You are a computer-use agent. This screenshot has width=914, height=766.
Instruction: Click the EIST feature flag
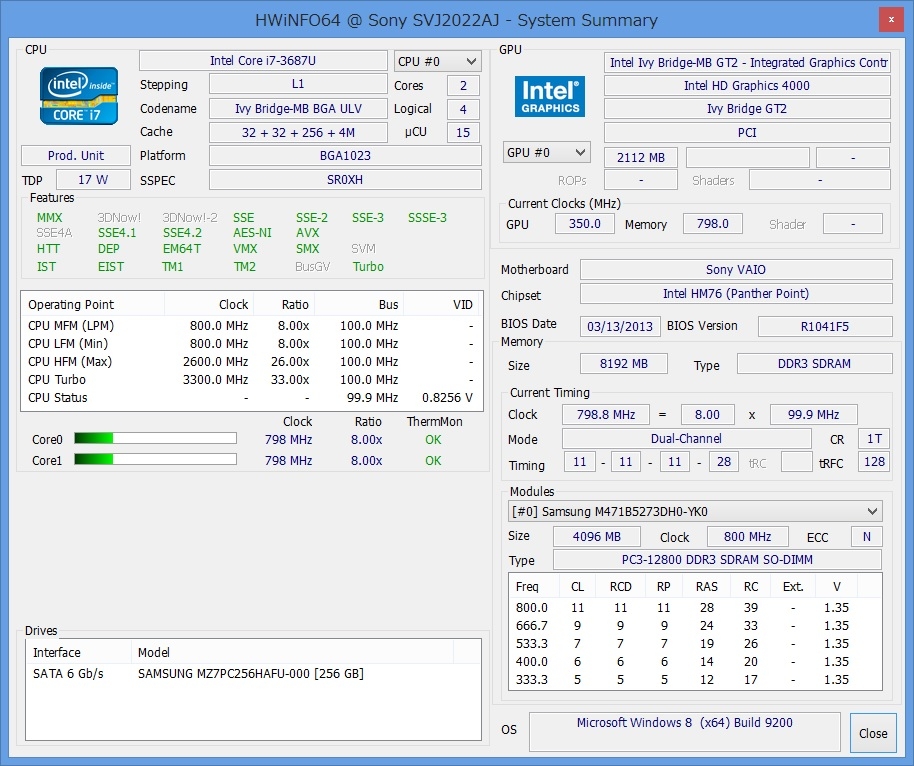[x=111, y=266]
